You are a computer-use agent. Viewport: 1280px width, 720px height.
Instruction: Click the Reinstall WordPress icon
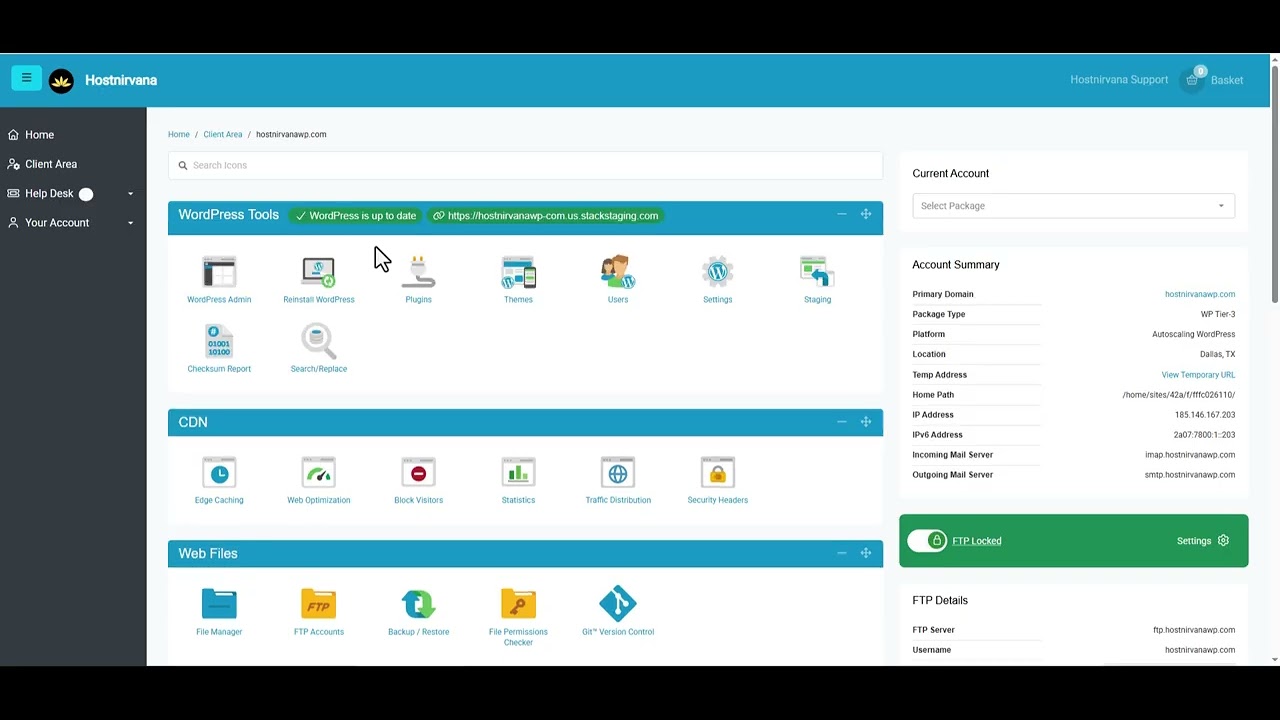pyautogui.click(x=318, y=272)
